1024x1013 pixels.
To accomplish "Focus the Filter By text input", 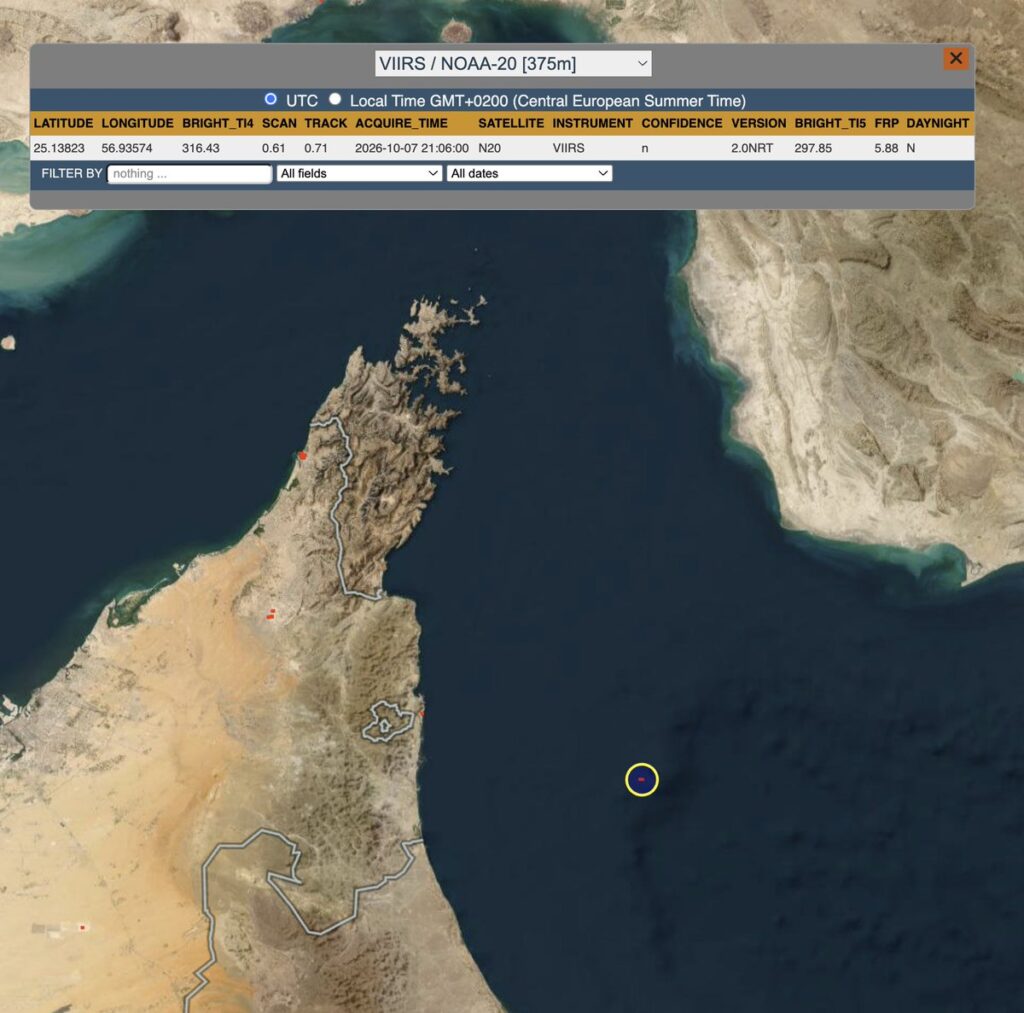I will pyautogui.click(x=189, y=174).
